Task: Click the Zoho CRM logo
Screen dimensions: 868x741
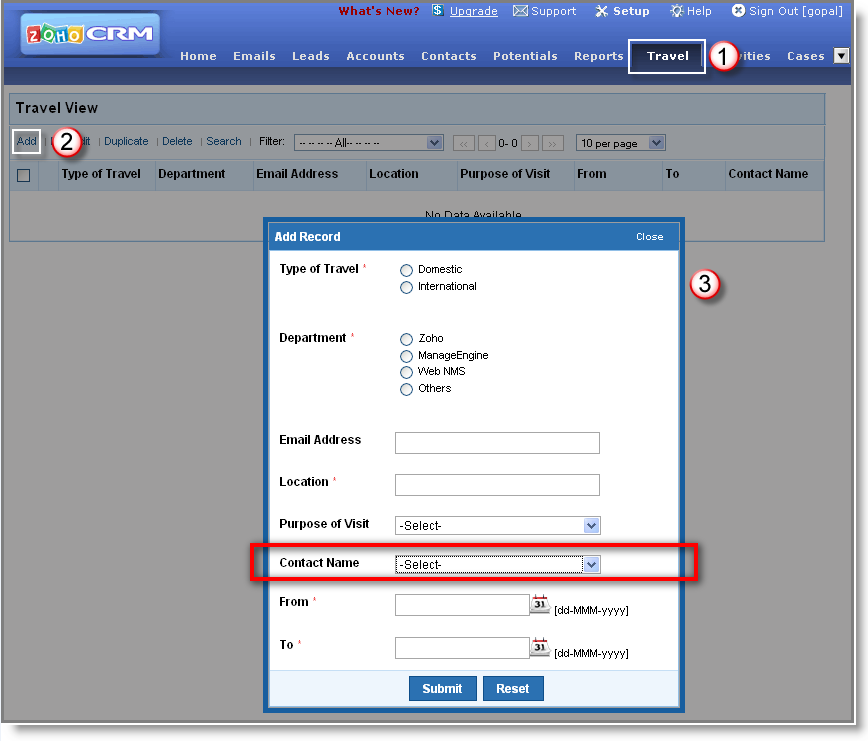Action: click(x=90, y=34)
